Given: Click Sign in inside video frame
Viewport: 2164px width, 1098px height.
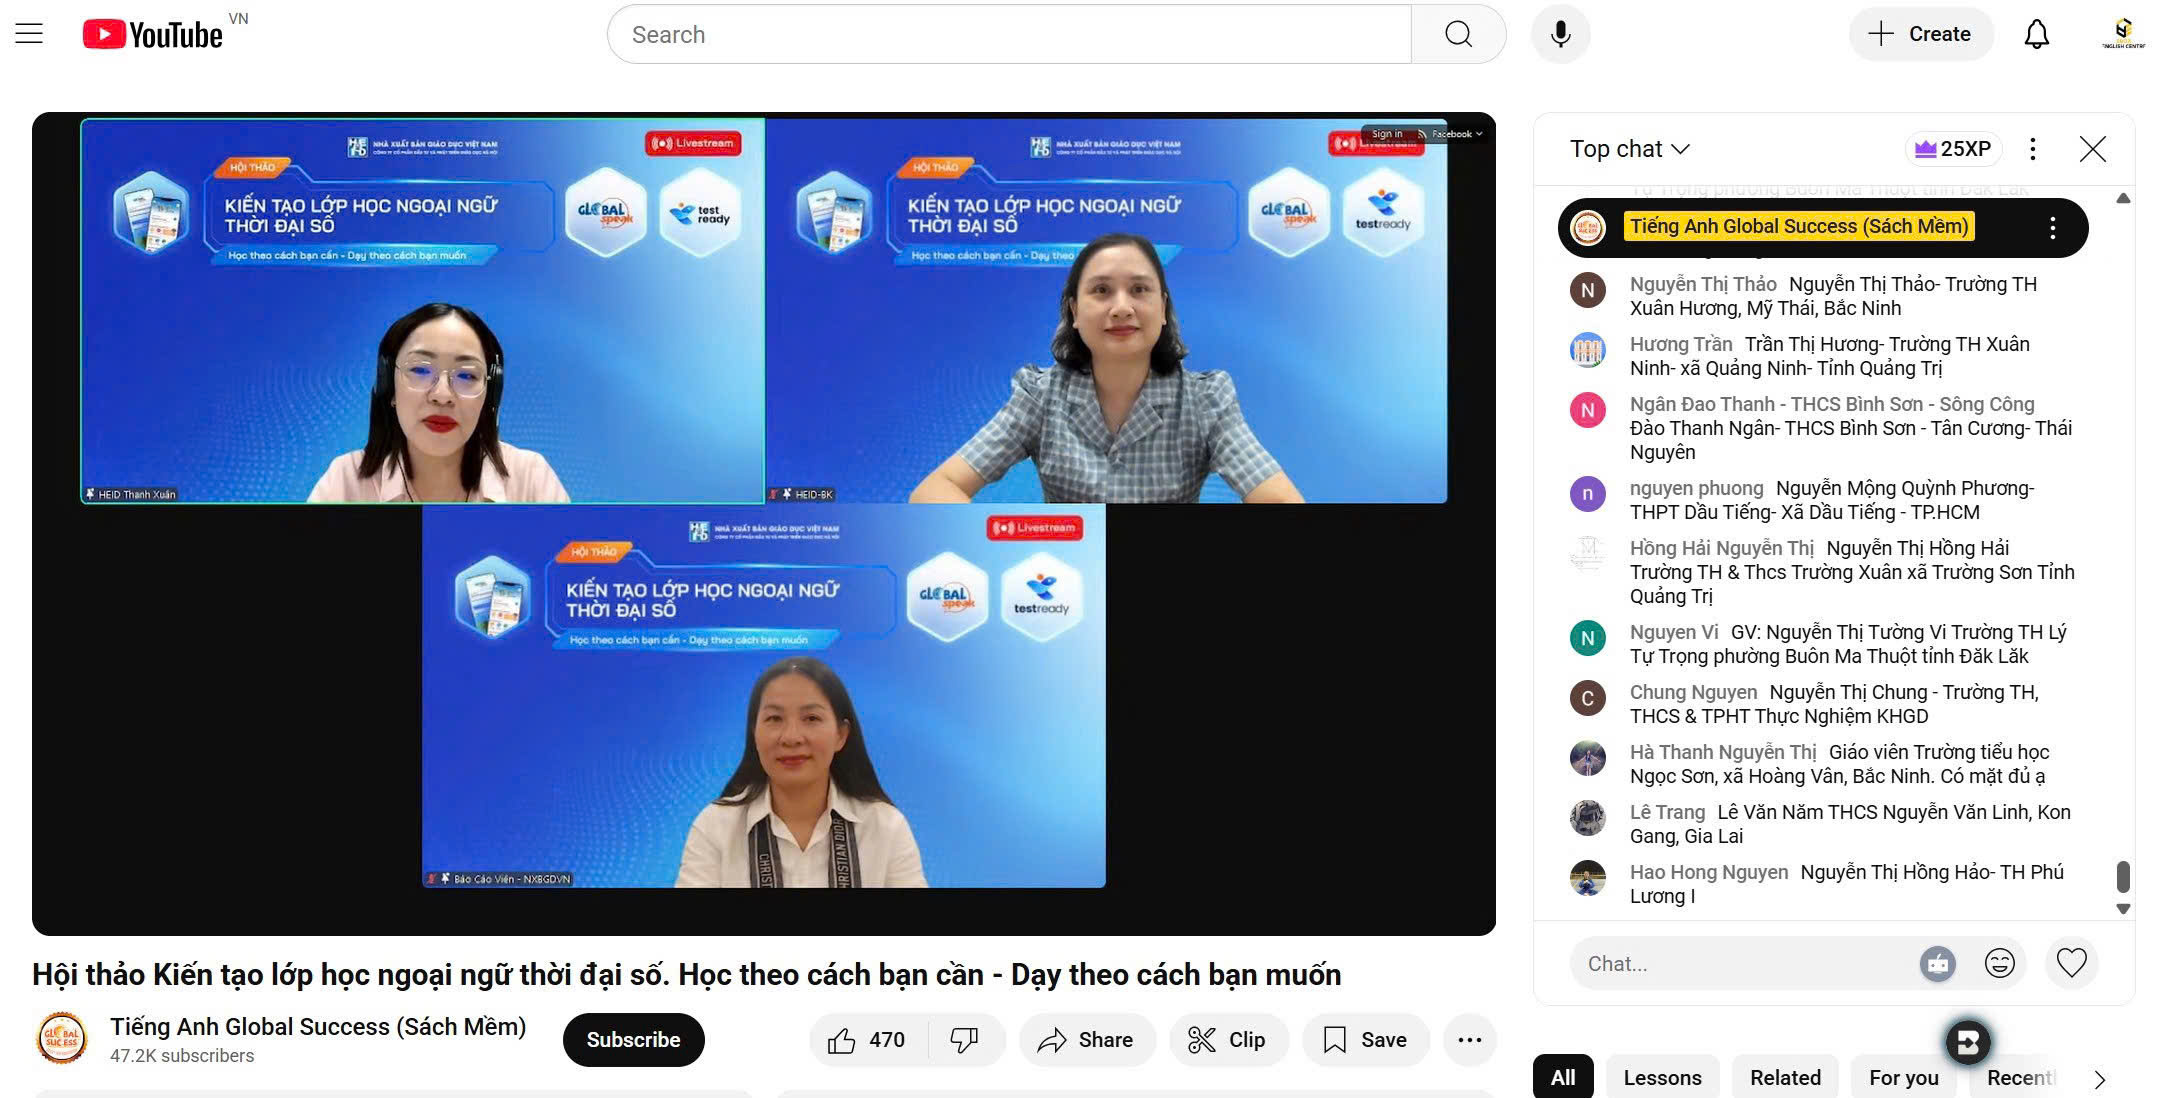Looking at the screenshot, I should (1387, 134).
